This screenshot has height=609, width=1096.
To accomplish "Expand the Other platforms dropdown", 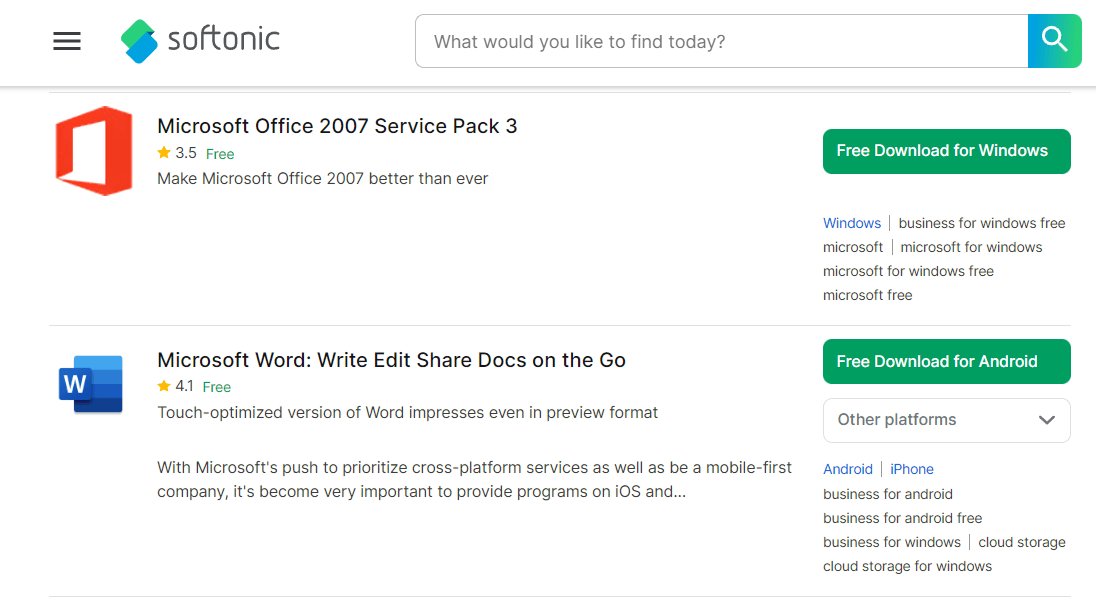I will click(x=946, y=420).
